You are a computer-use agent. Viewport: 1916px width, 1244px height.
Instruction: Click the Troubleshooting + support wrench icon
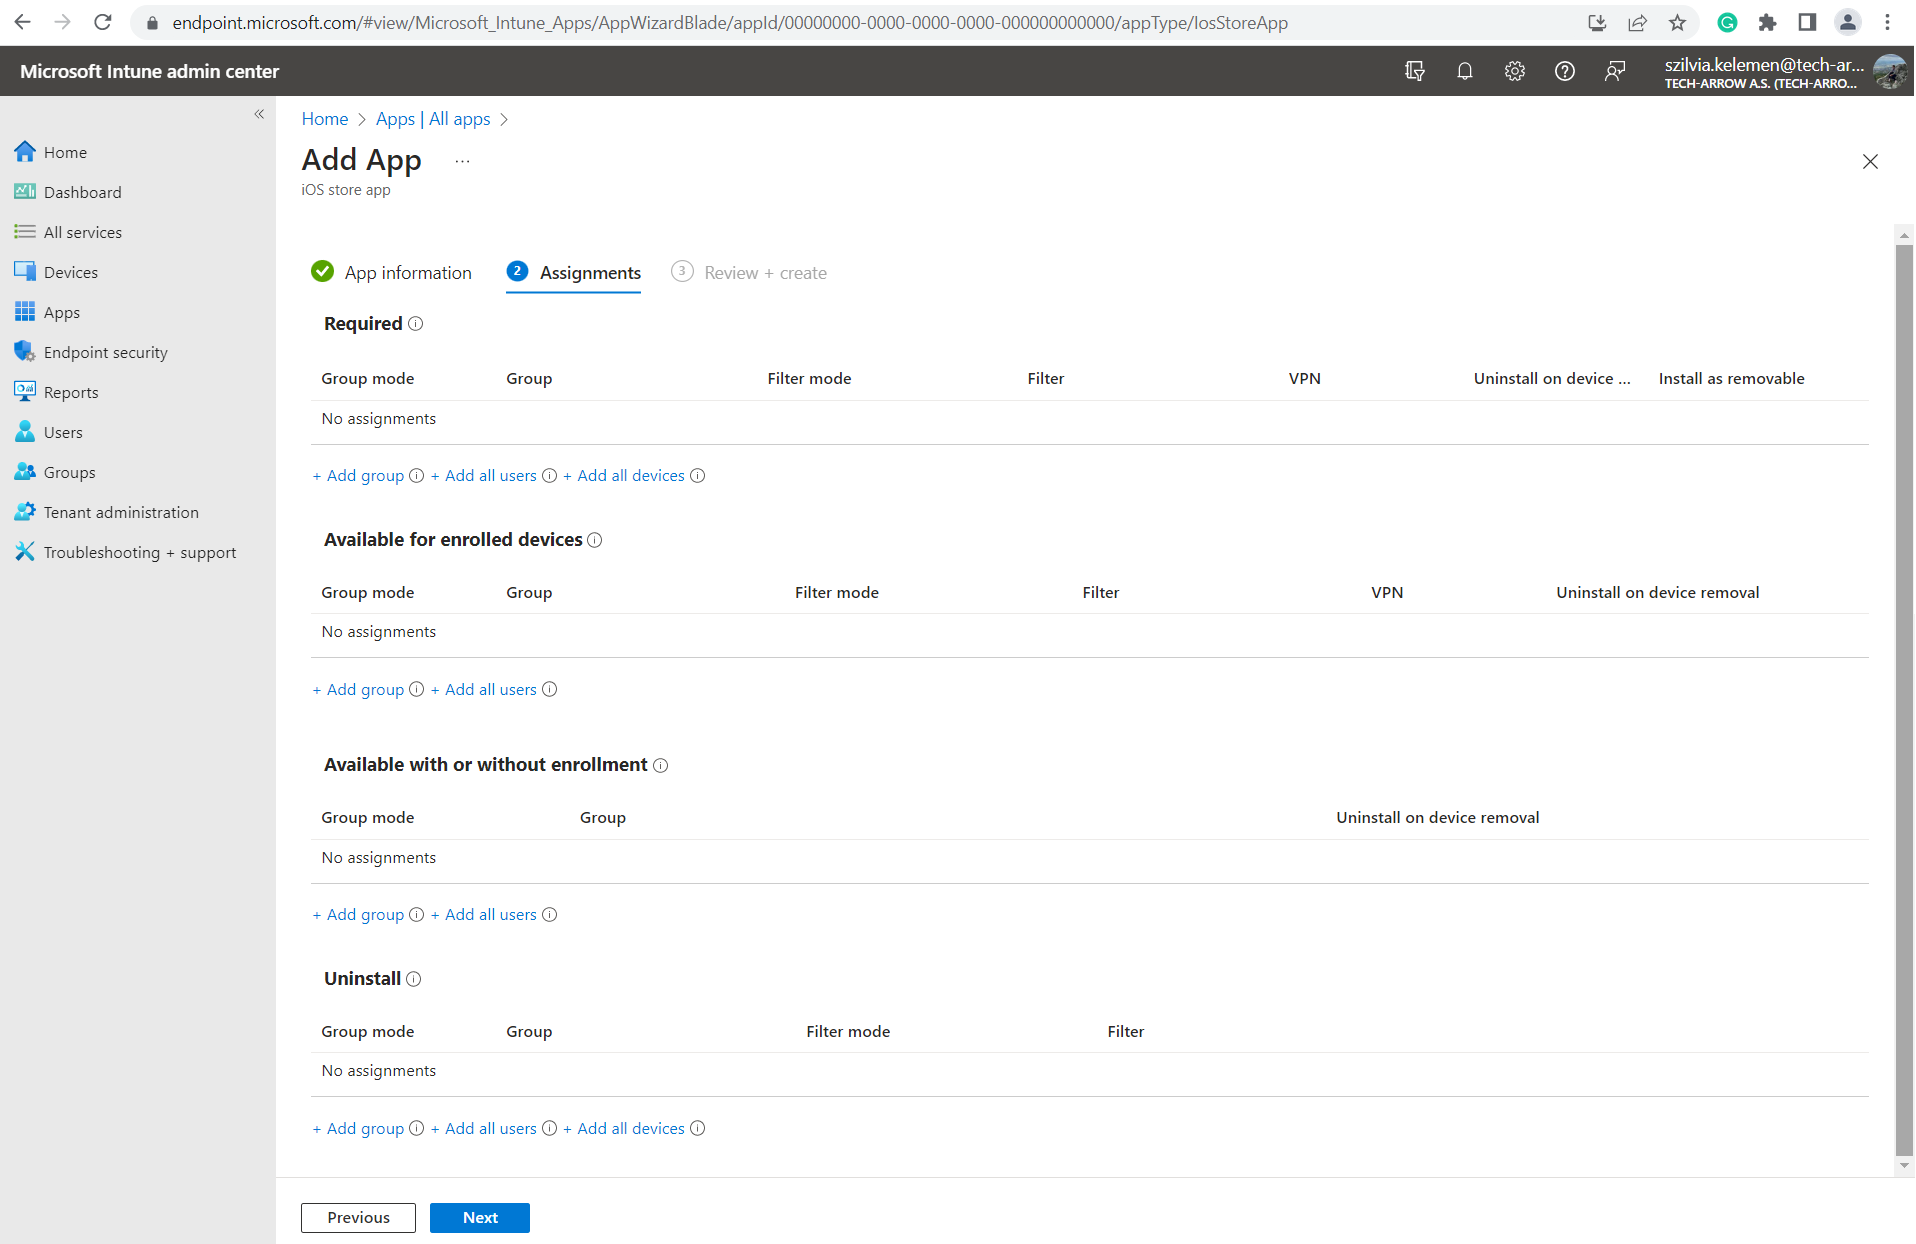pos(24,552)
